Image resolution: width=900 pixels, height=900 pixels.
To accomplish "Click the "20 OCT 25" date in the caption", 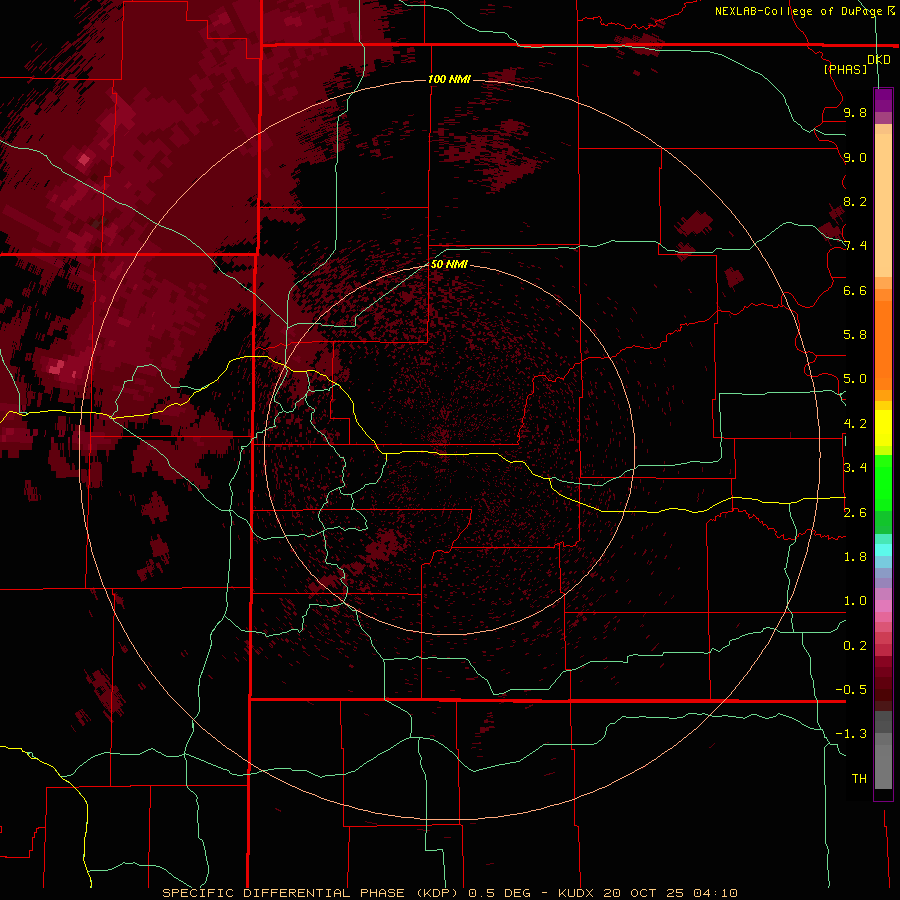I will (645, 893).
